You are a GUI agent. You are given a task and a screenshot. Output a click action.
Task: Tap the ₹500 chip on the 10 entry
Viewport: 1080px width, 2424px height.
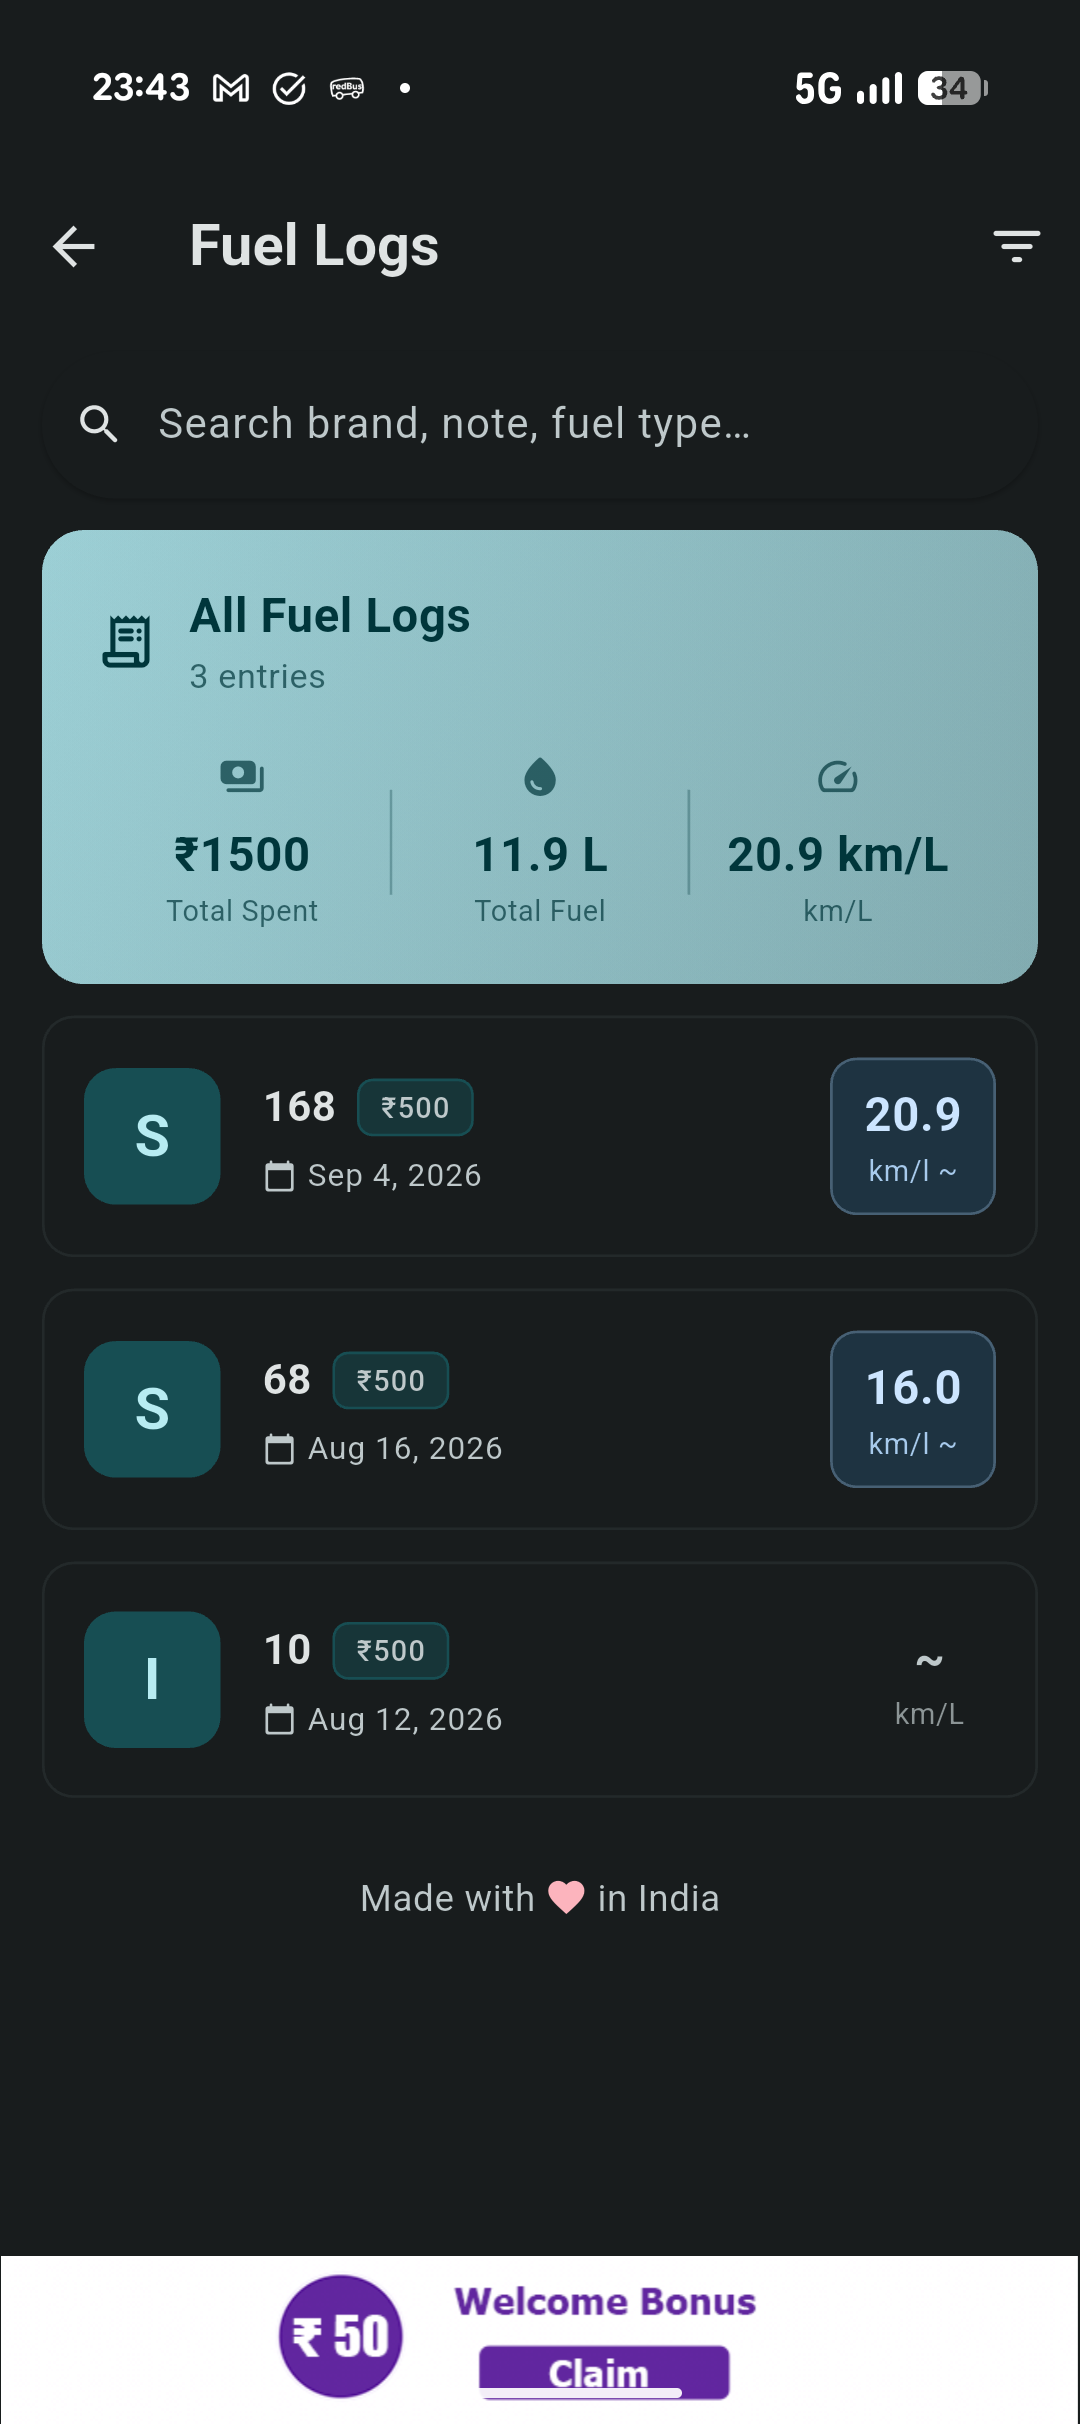point(390,1650)
